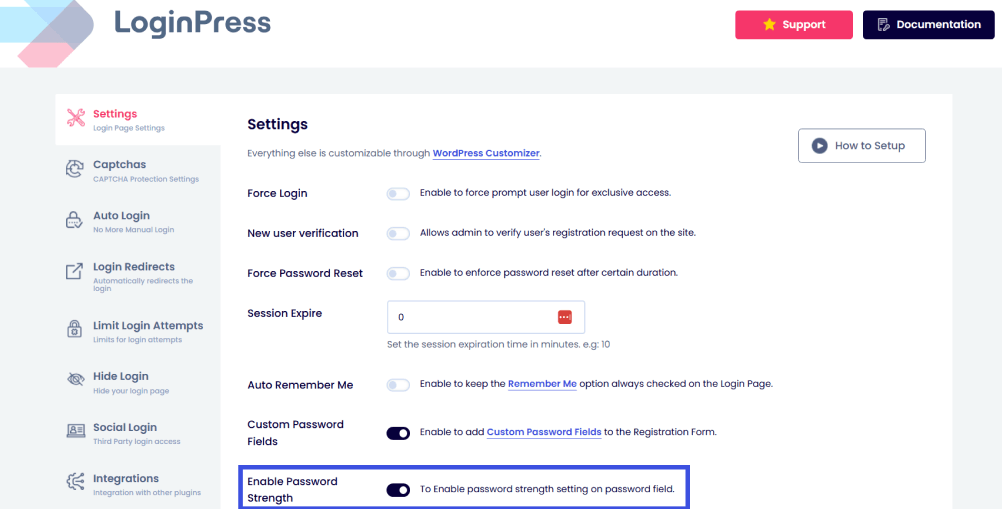Image resolution: width=1002 pixels, height=509 pixels.
Task: Click the Session Expire input field
Action: pyautogui.click(x=470, y=317)
